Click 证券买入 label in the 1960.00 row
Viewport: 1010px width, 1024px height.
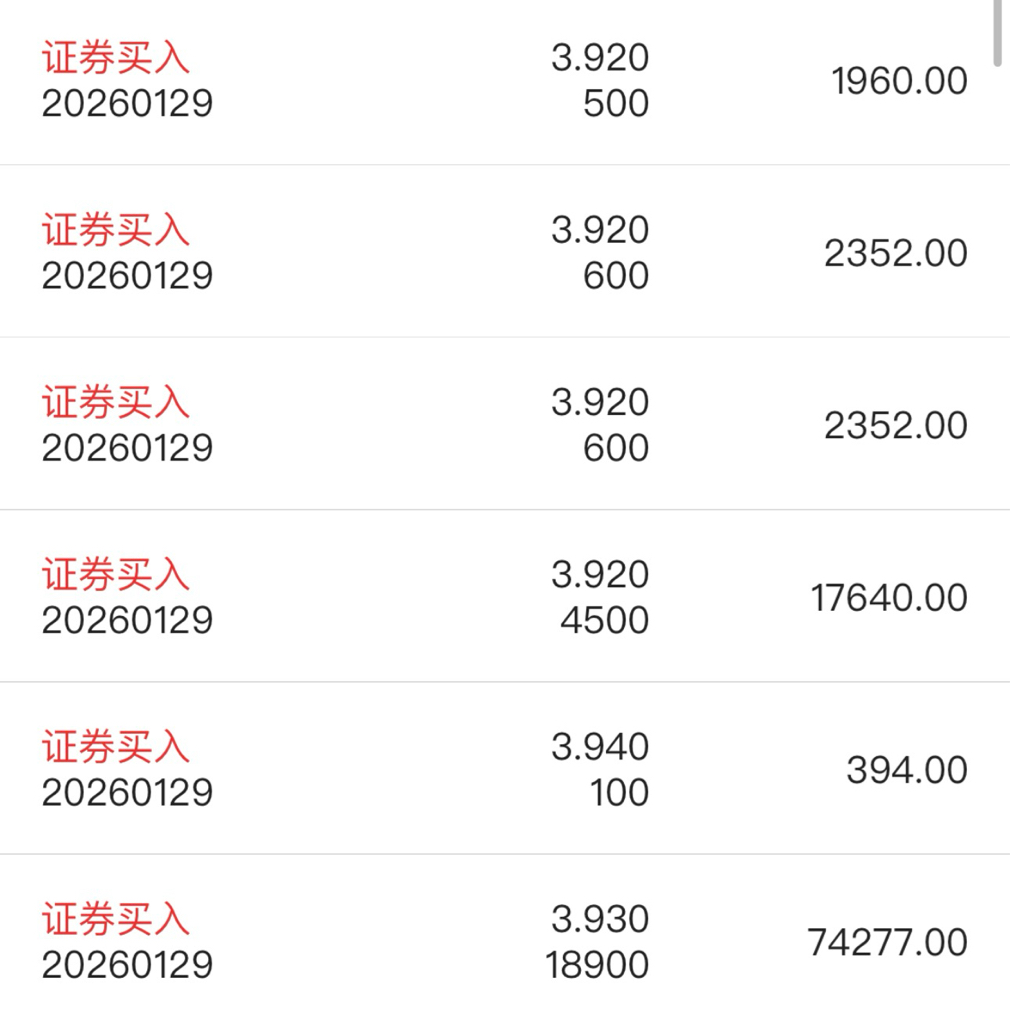(x=115, y=58)
